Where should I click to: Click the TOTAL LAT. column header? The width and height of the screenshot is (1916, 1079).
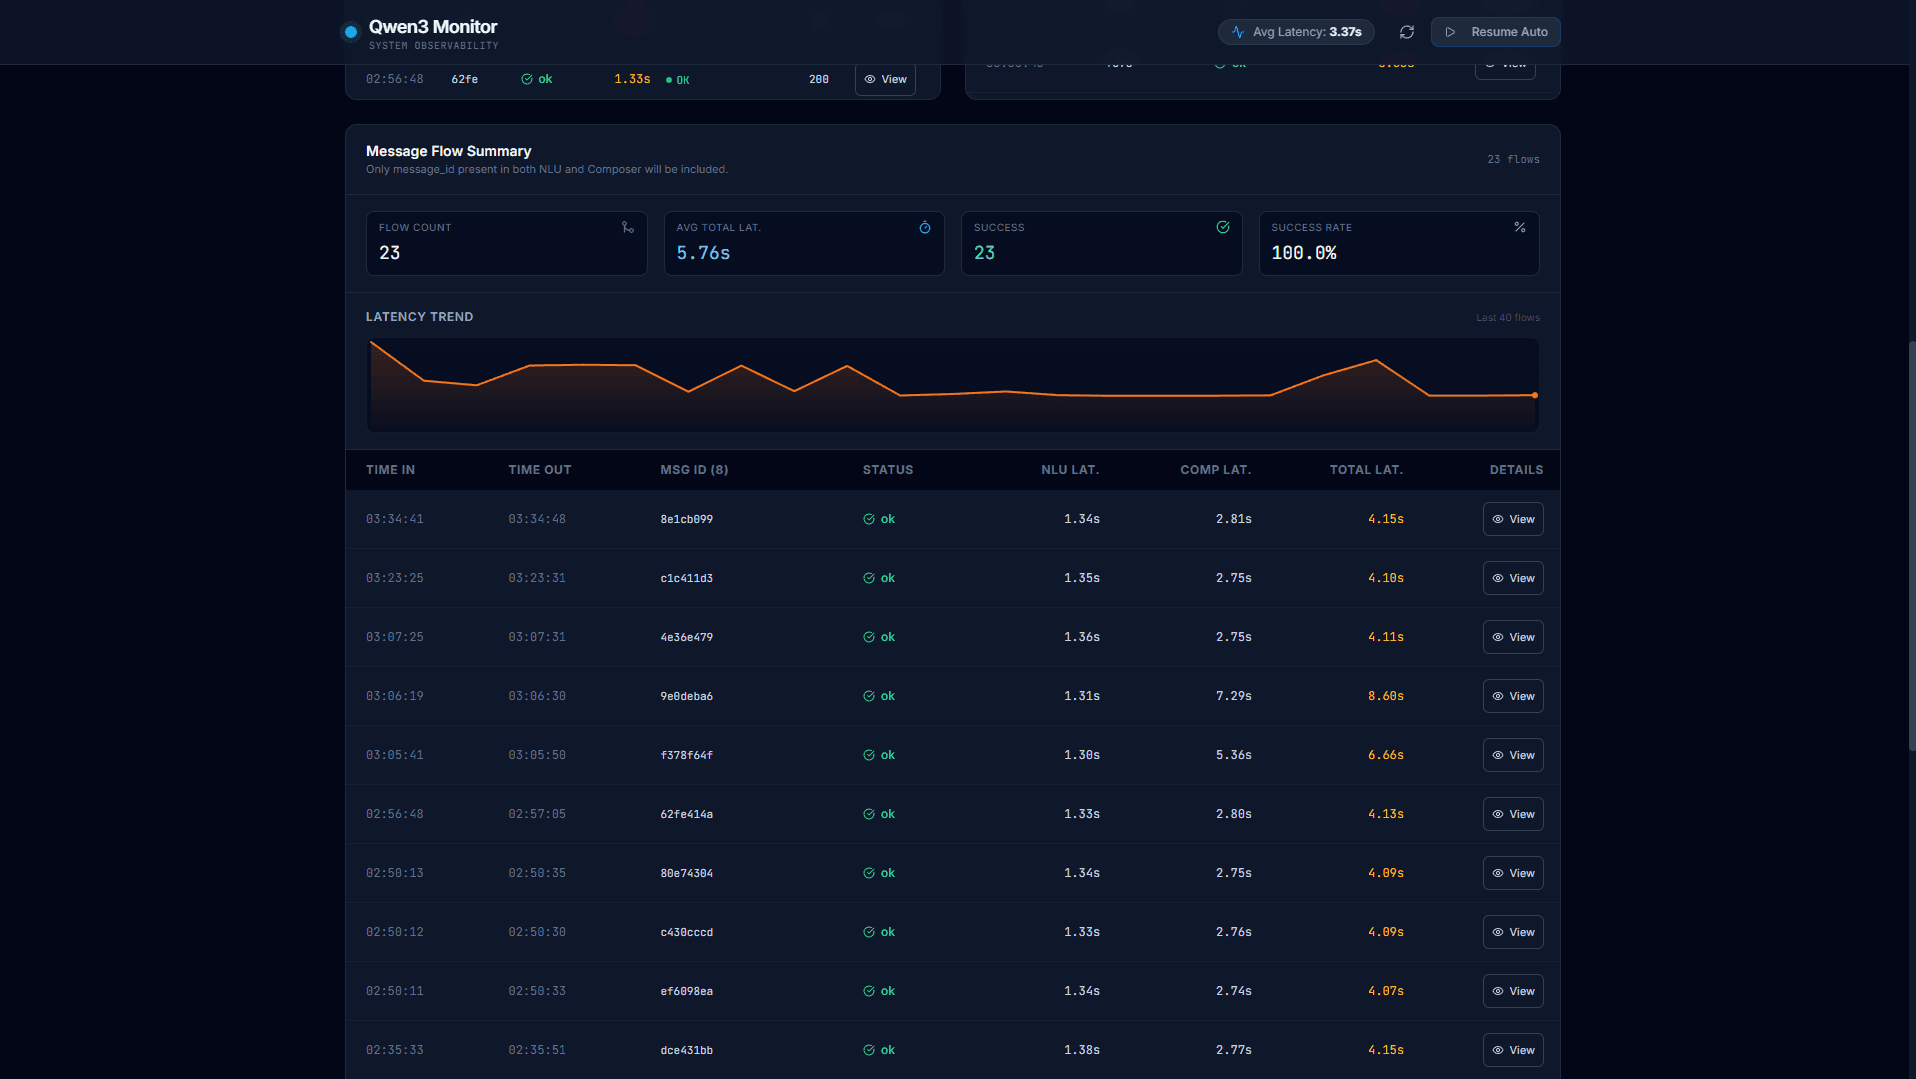1365,470
